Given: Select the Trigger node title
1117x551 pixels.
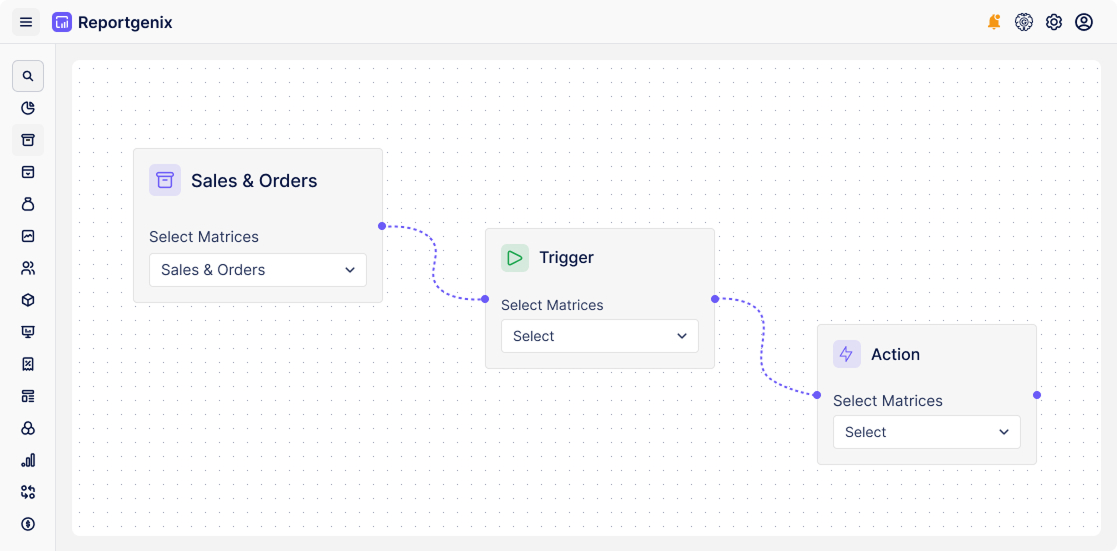Looking at the screenshot, I should tap(566, 258).
